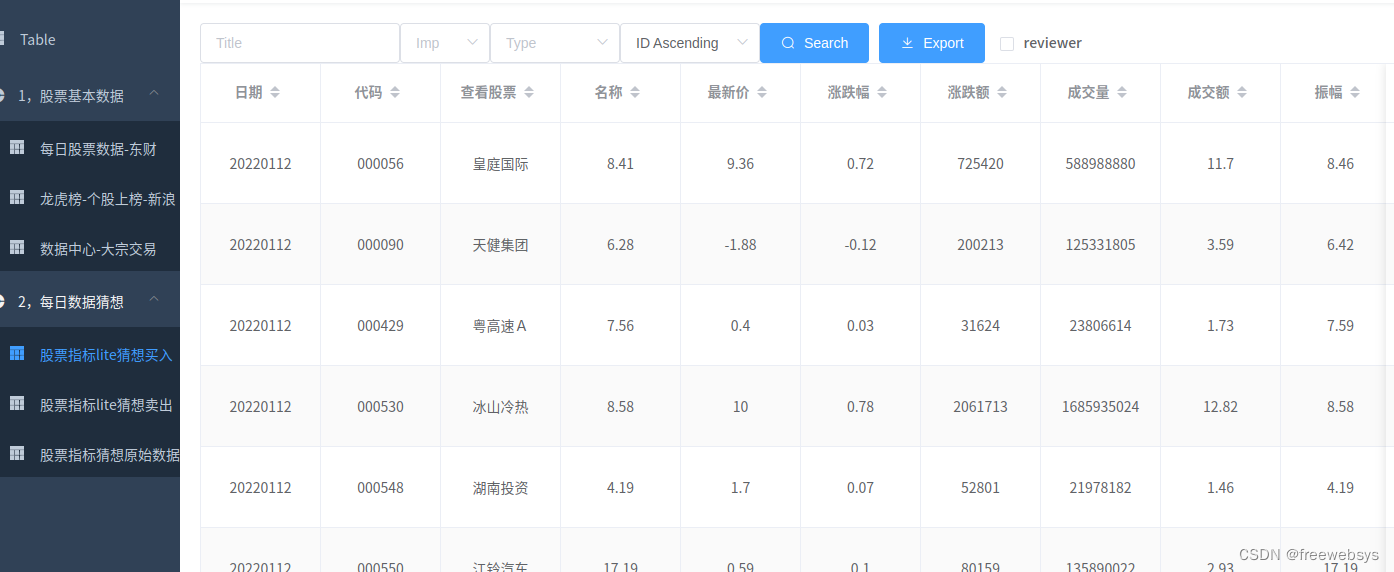The width and height of the screenshot is (1394, 572).
Task: Click the Title input field
Action: pos(300,43)
